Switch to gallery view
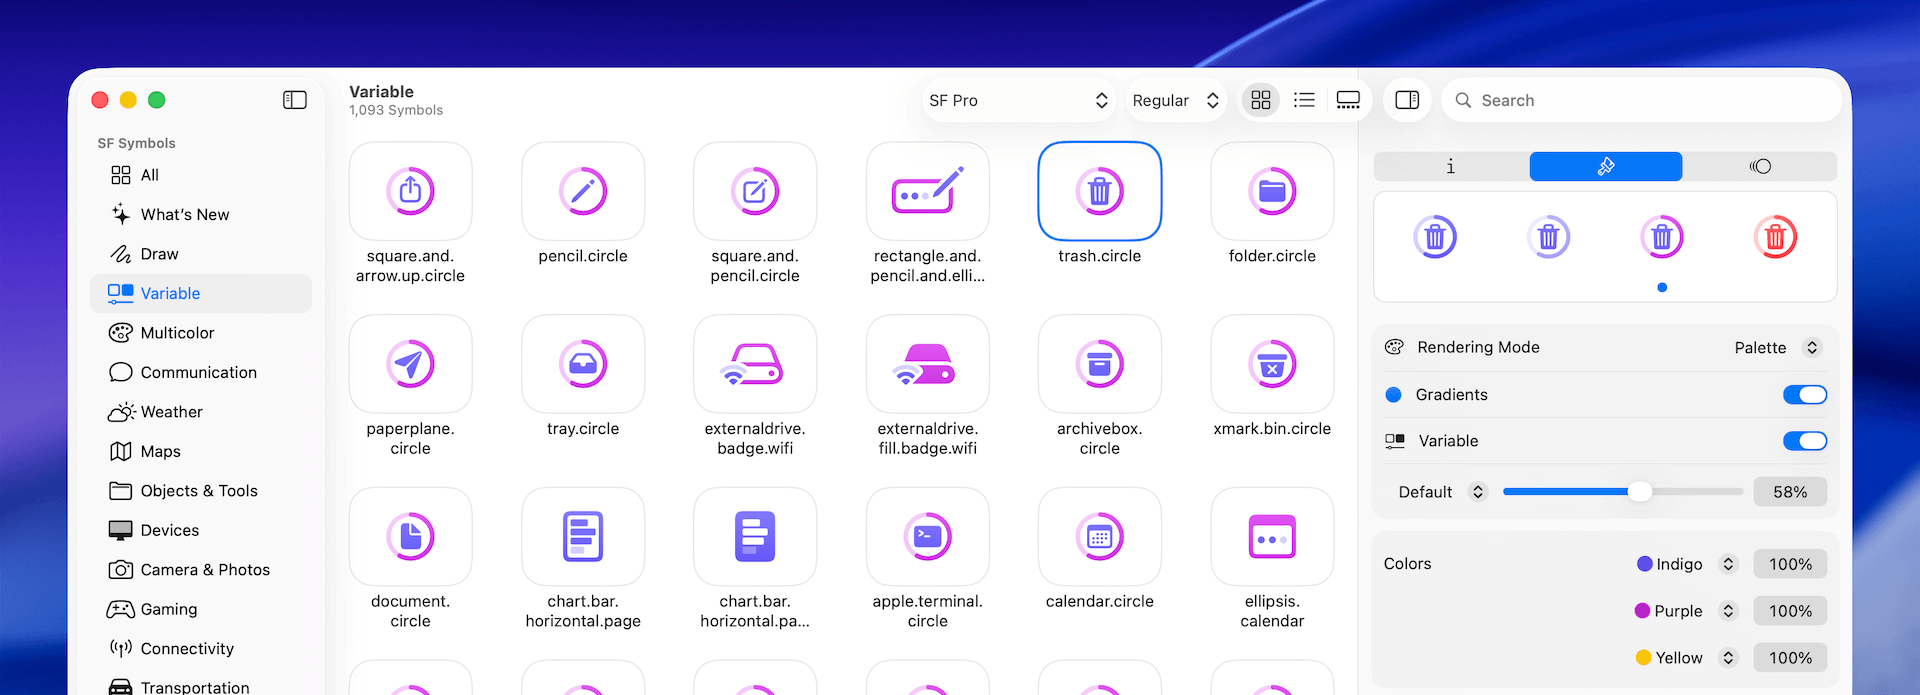 click(1348, 100)
